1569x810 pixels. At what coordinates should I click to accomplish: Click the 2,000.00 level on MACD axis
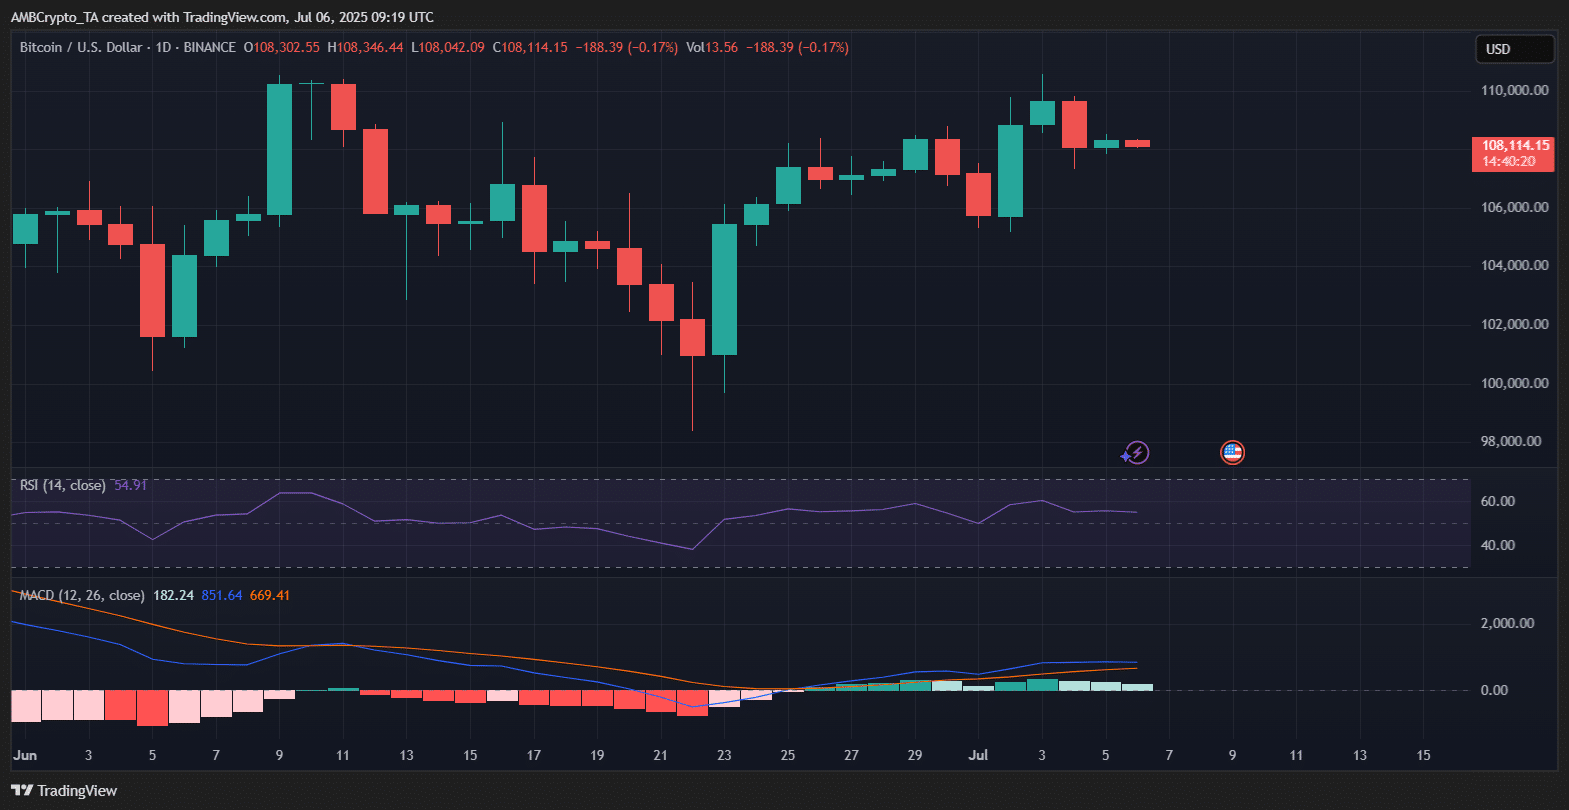tap(1507, 623)
